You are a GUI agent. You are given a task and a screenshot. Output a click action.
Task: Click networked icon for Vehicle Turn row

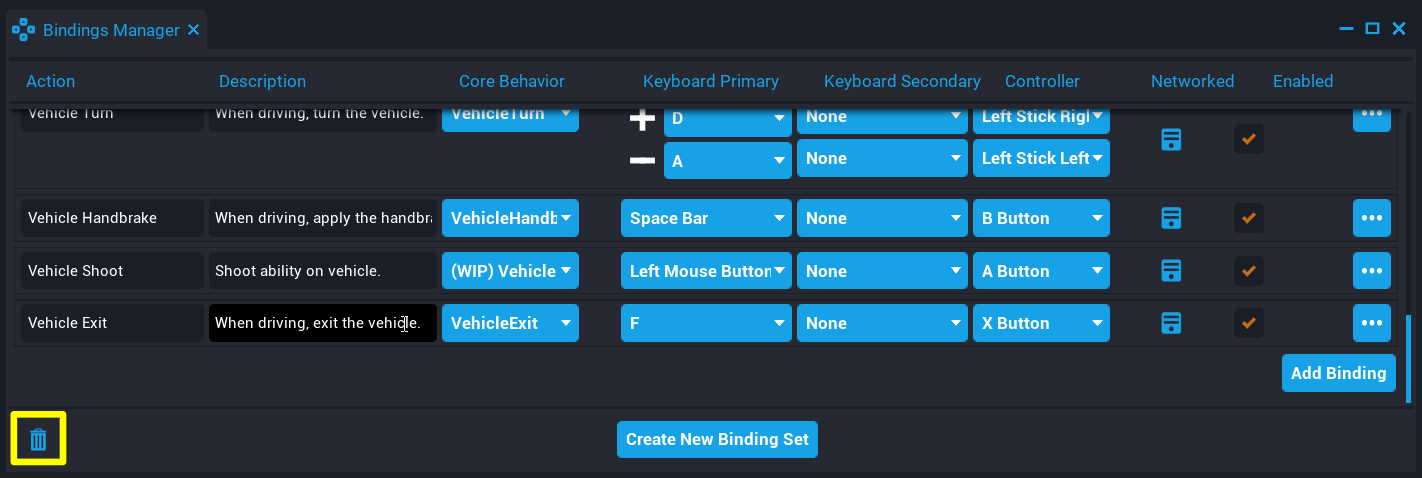pyautogui.click(x=1171, y=139)
